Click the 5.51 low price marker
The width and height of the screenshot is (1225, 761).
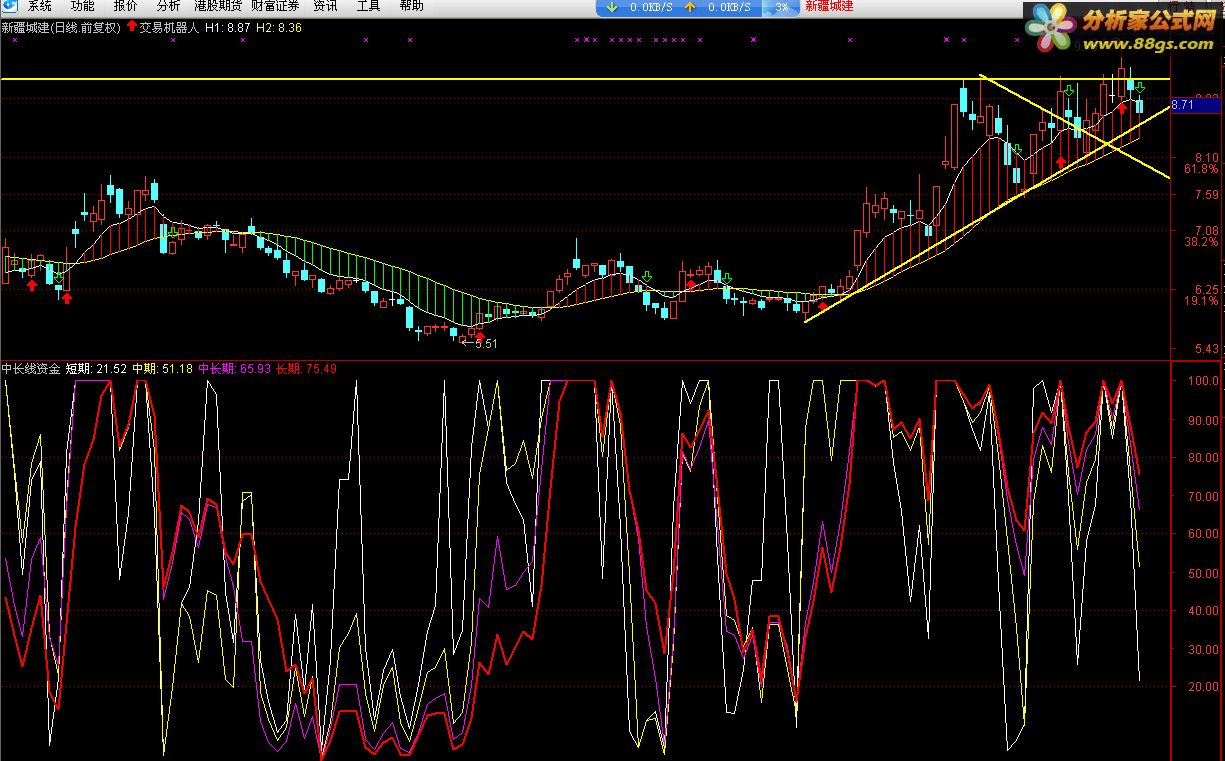click(486, 344)
